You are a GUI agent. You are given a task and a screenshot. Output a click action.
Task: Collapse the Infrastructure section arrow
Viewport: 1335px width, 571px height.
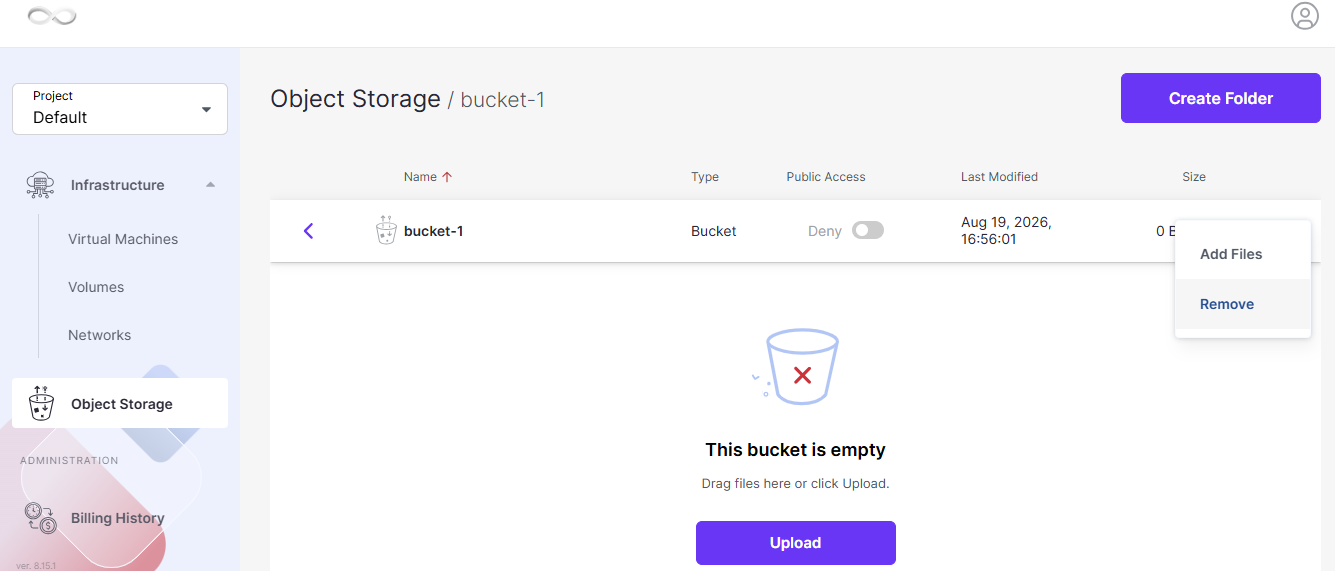210,185
